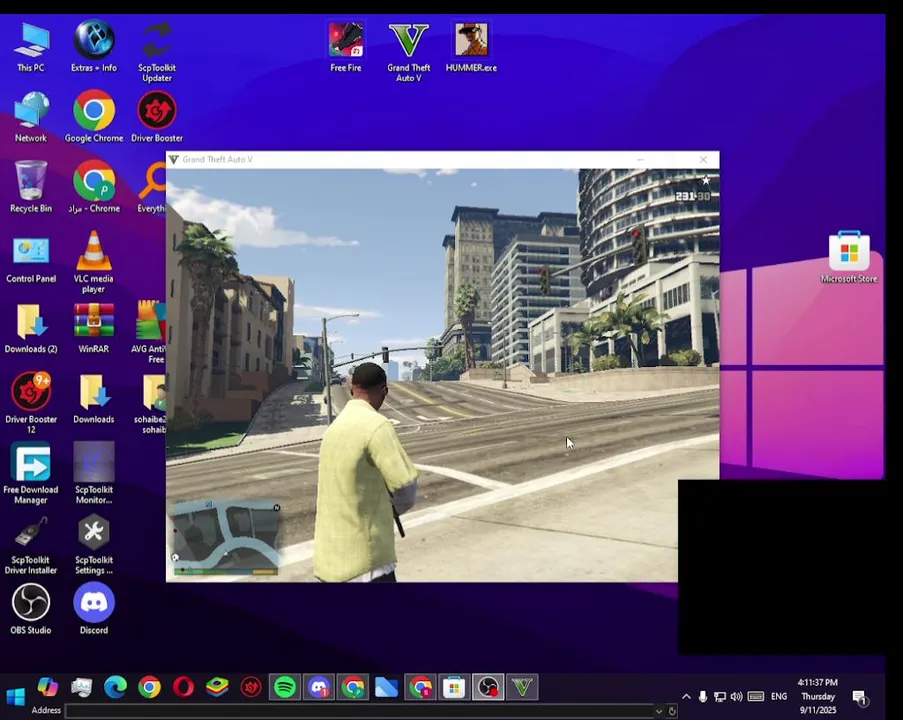Switch to Microsoft Store in the taskbar
Screen dimensions: 903x720
[454, 687]
